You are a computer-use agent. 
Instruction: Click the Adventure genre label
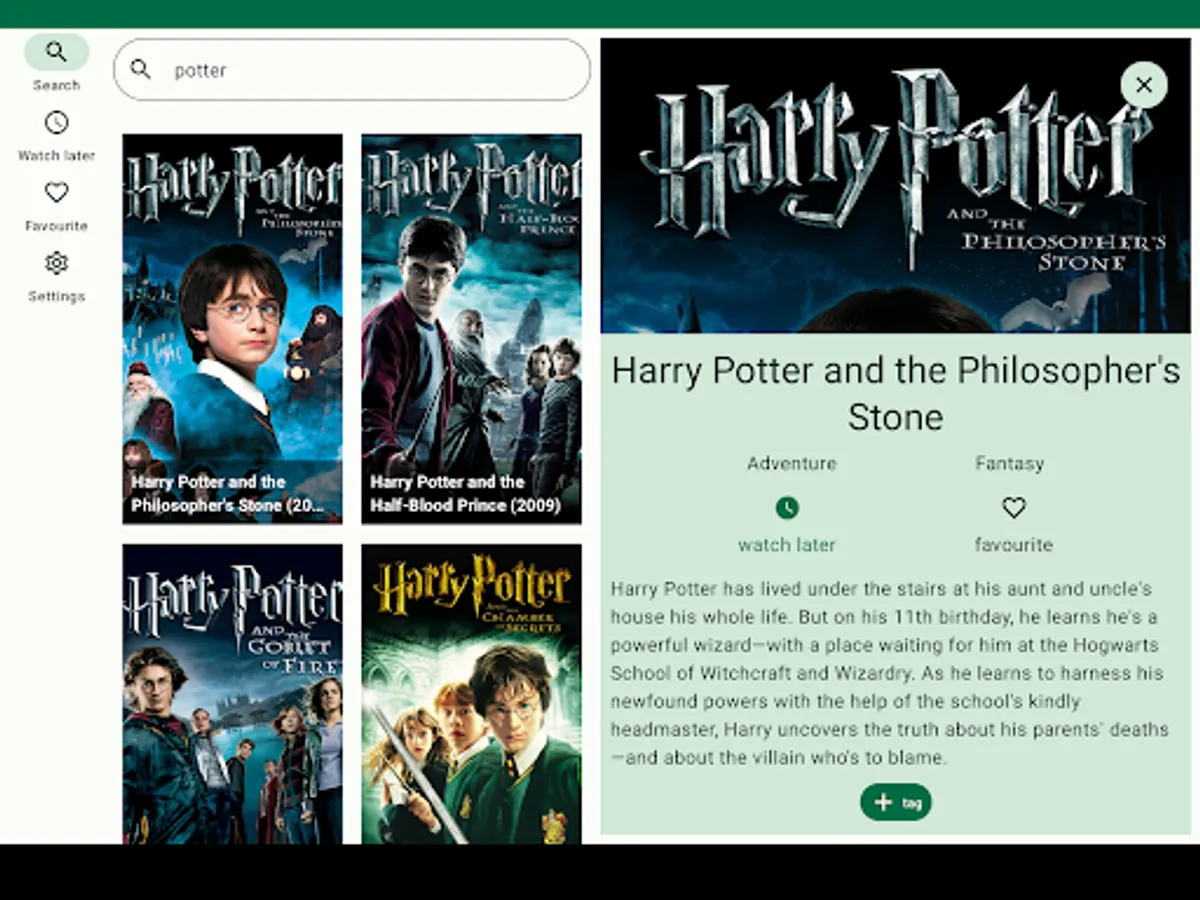(791, 463)
